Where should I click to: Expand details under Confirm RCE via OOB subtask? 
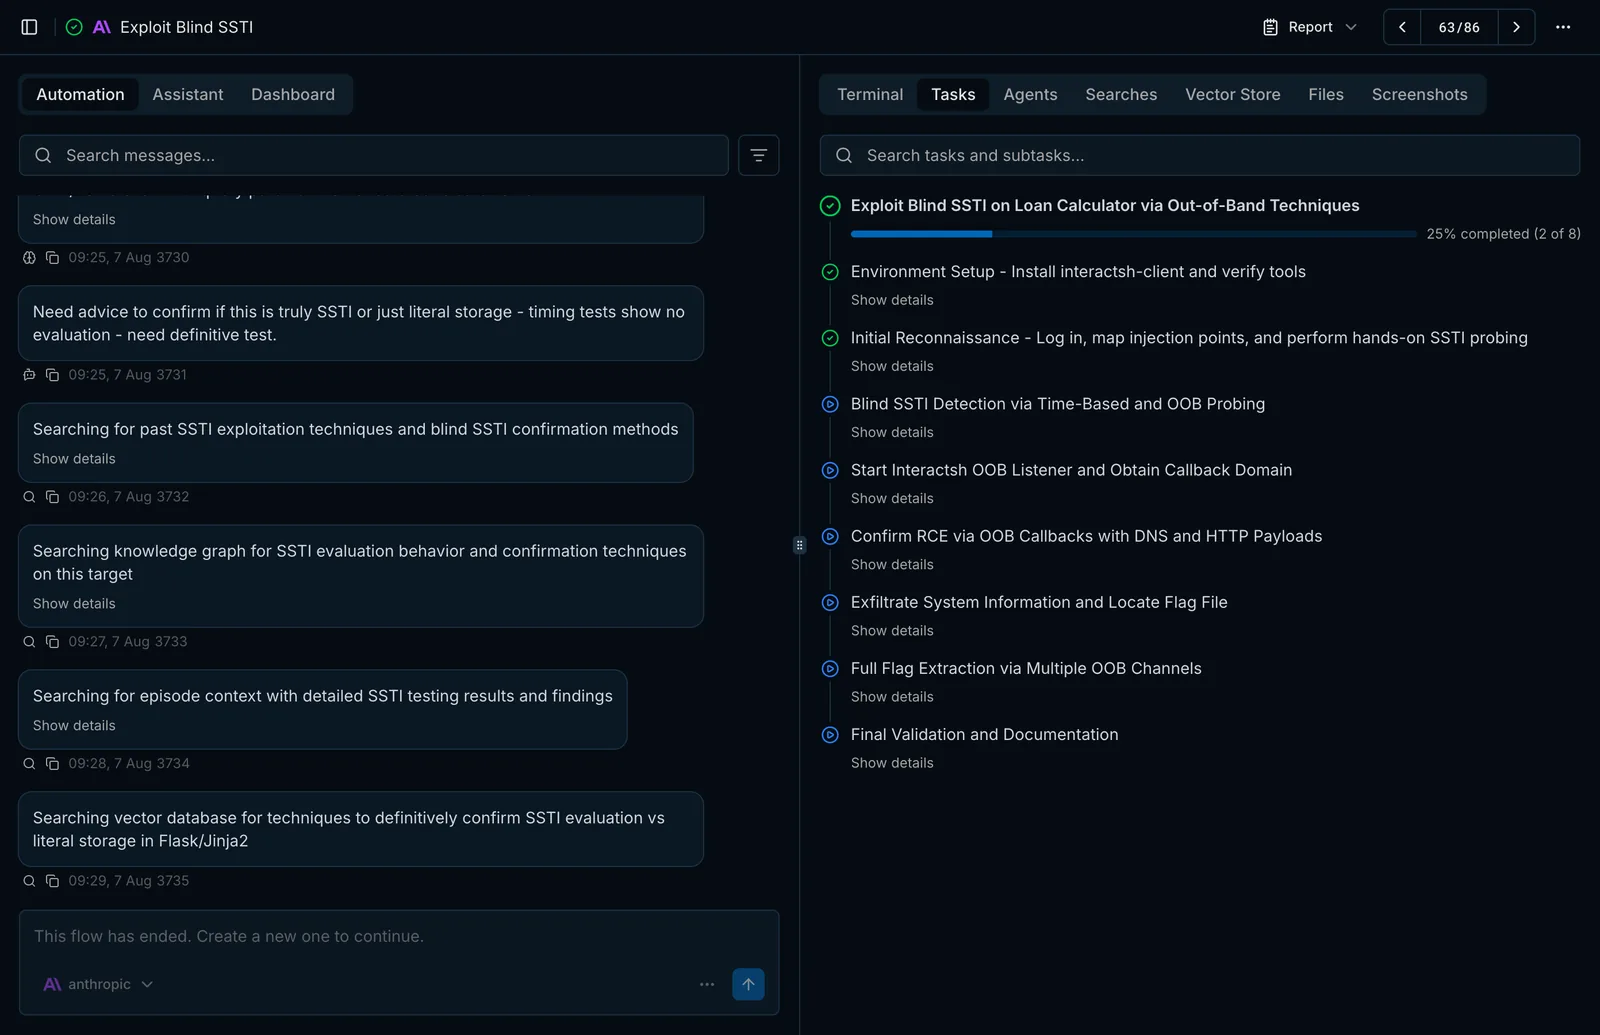coord(892,564)
